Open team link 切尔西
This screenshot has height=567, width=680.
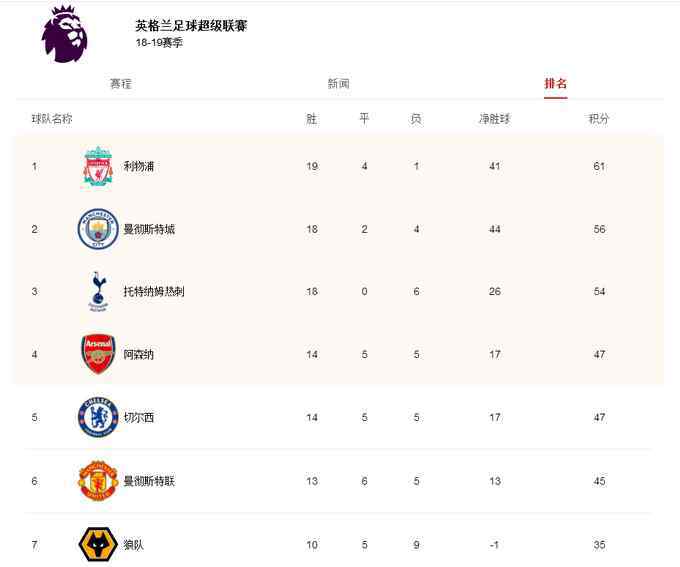[x=139, y=417]
